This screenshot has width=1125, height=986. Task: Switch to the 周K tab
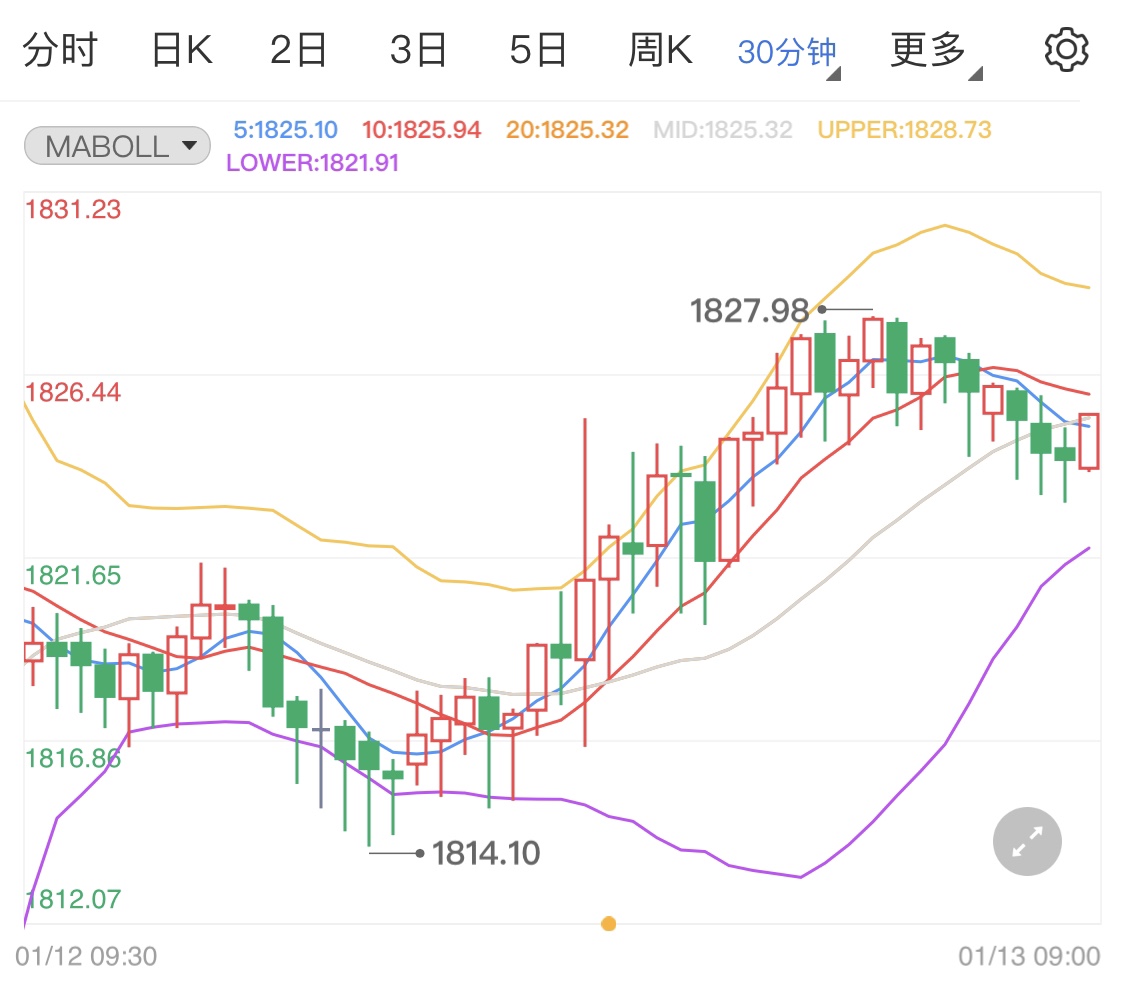pos(660,50)
